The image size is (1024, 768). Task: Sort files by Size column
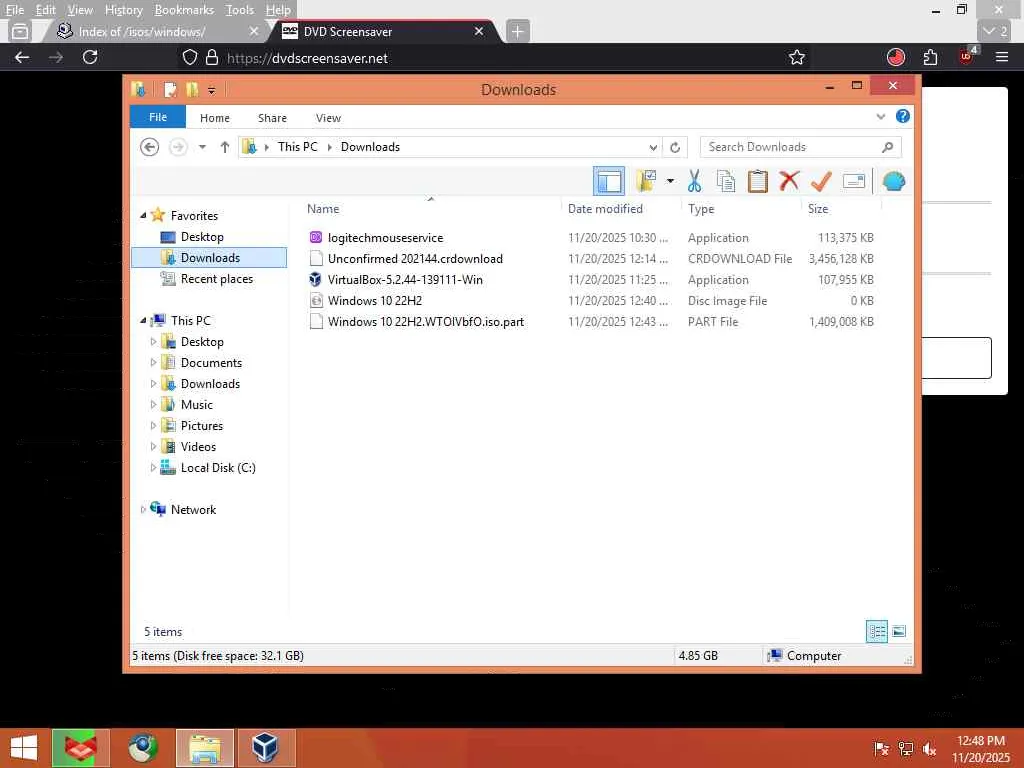pos(818,209)
